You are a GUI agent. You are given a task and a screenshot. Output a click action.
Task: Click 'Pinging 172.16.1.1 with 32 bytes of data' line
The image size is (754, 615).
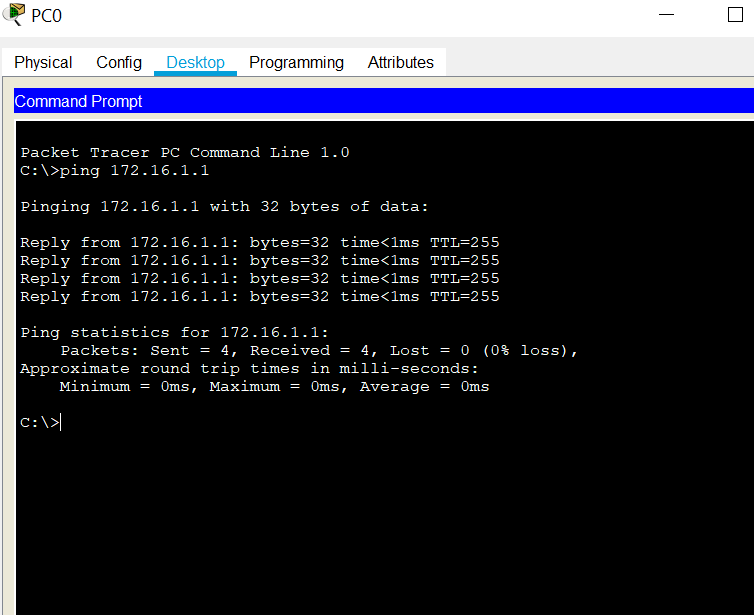click(x=224, y=207)
